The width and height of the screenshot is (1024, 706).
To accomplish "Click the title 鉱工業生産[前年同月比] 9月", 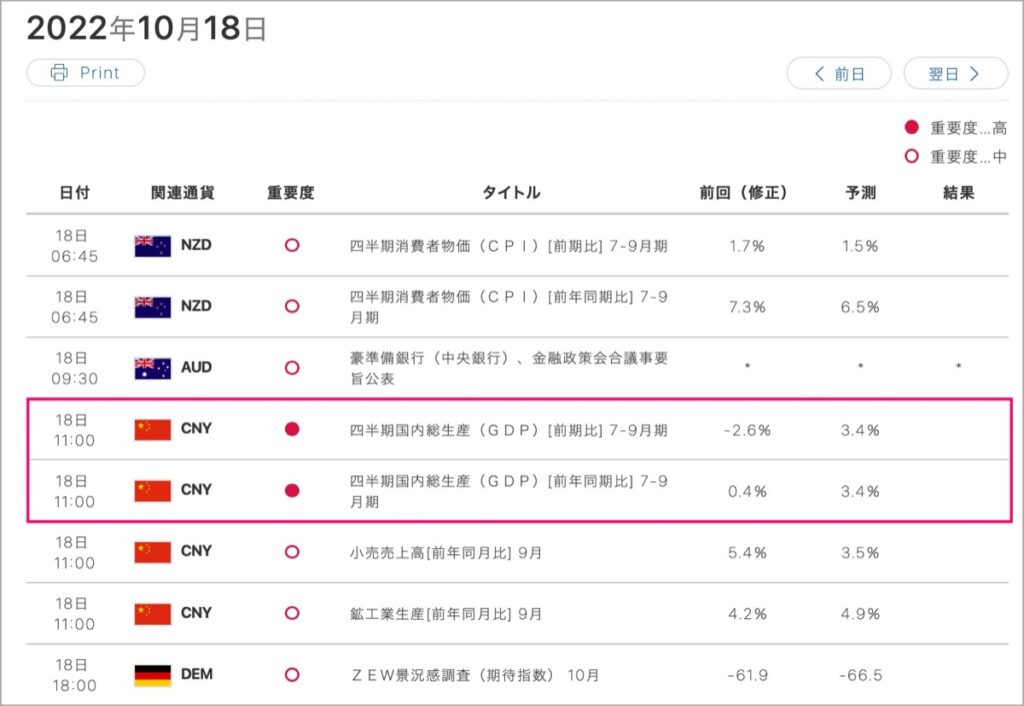I will [x=446, y=615].
